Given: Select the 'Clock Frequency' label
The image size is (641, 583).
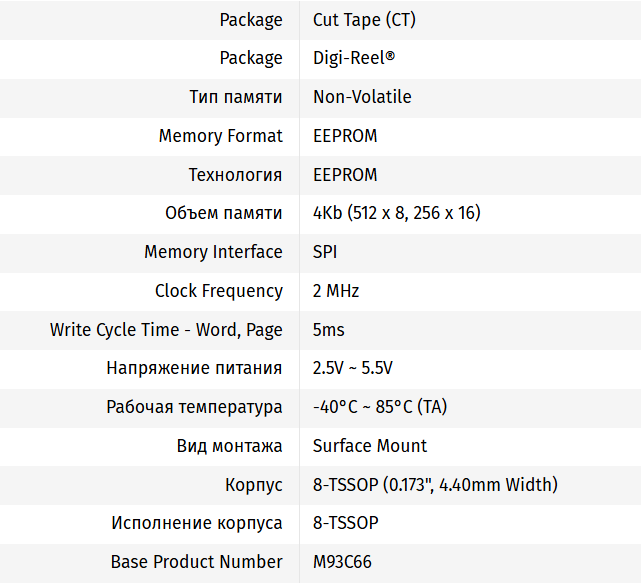Looking at the screenshot, I should (x=219, y=291).
